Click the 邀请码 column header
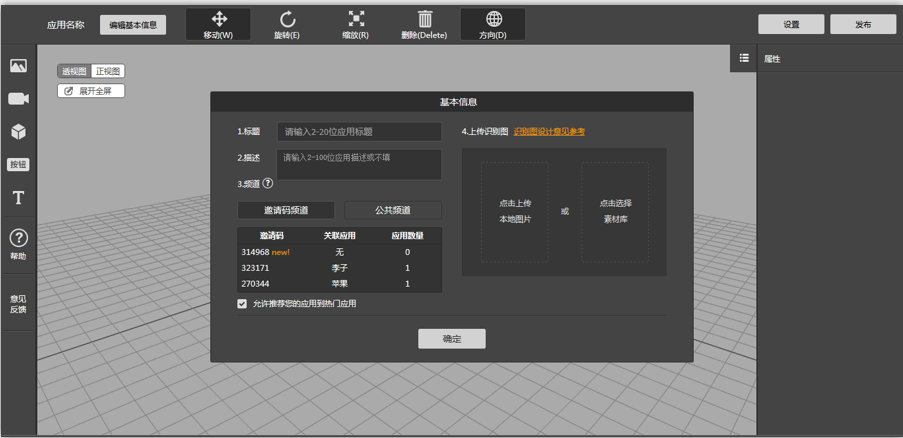The height and width of the screenshot is (438, 903). 272,236
